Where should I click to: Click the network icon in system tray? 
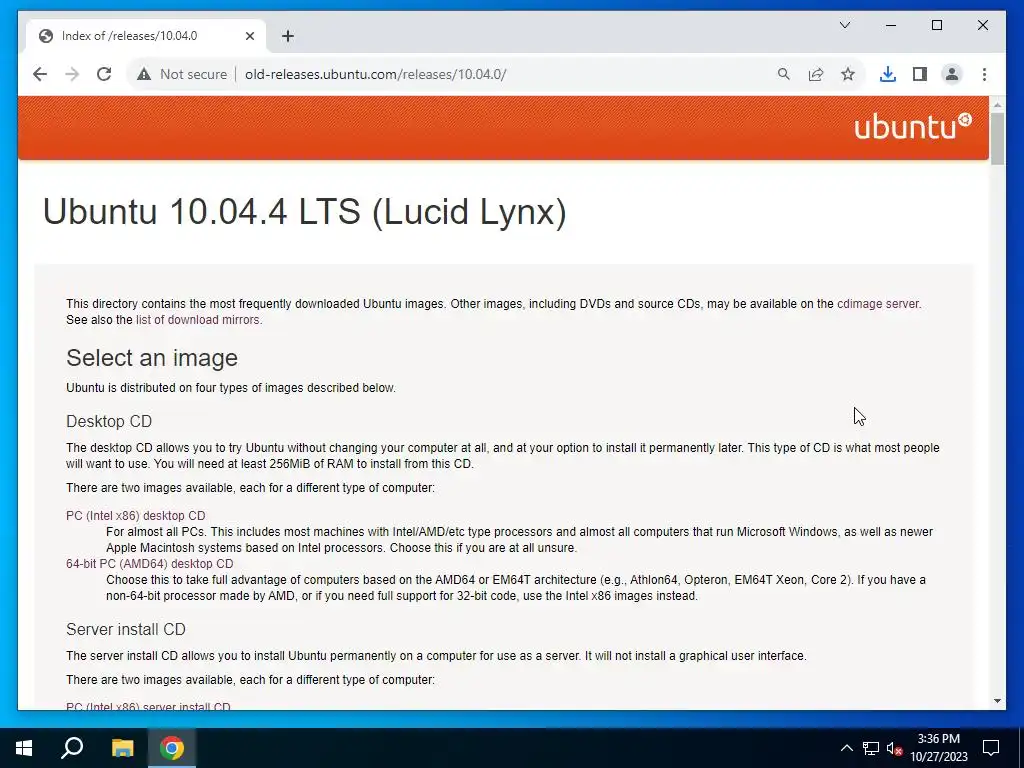click(871, 748)
